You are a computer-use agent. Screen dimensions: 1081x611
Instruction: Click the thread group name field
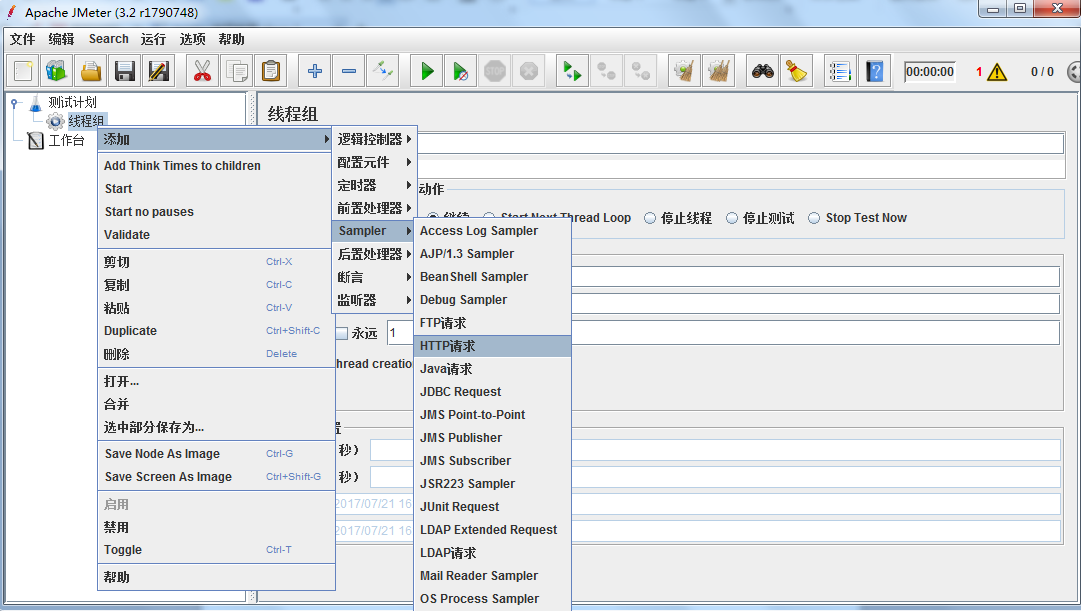pyautogui.click(x=740, y=143)
